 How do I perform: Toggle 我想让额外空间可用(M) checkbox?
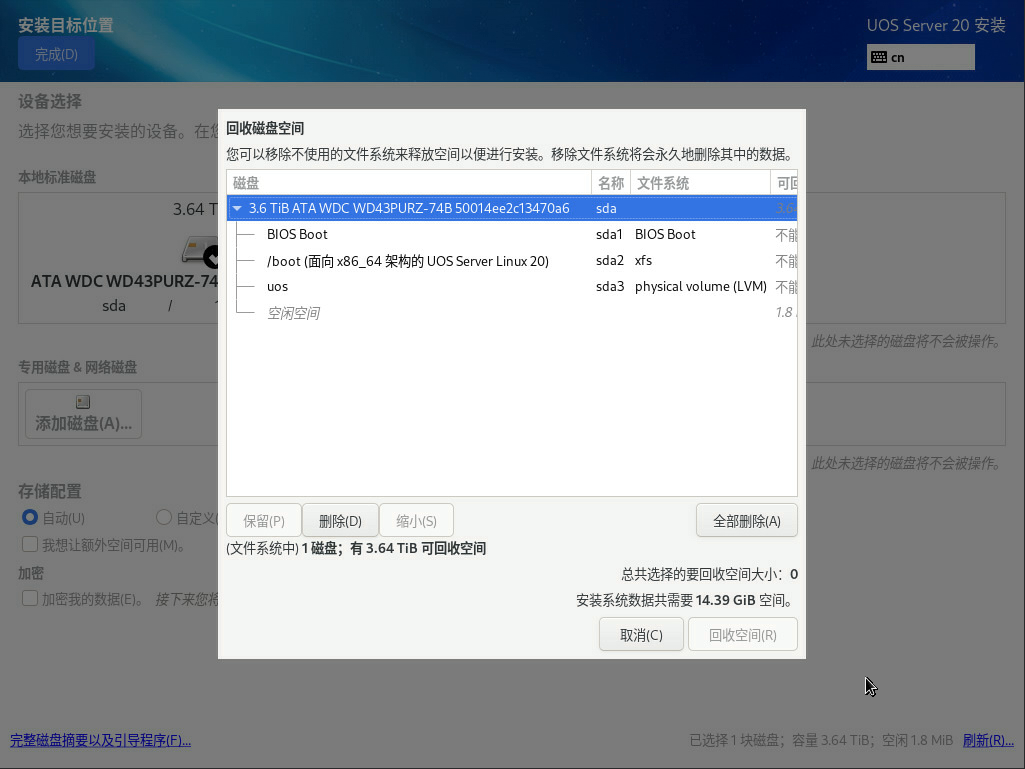point(29,544)
